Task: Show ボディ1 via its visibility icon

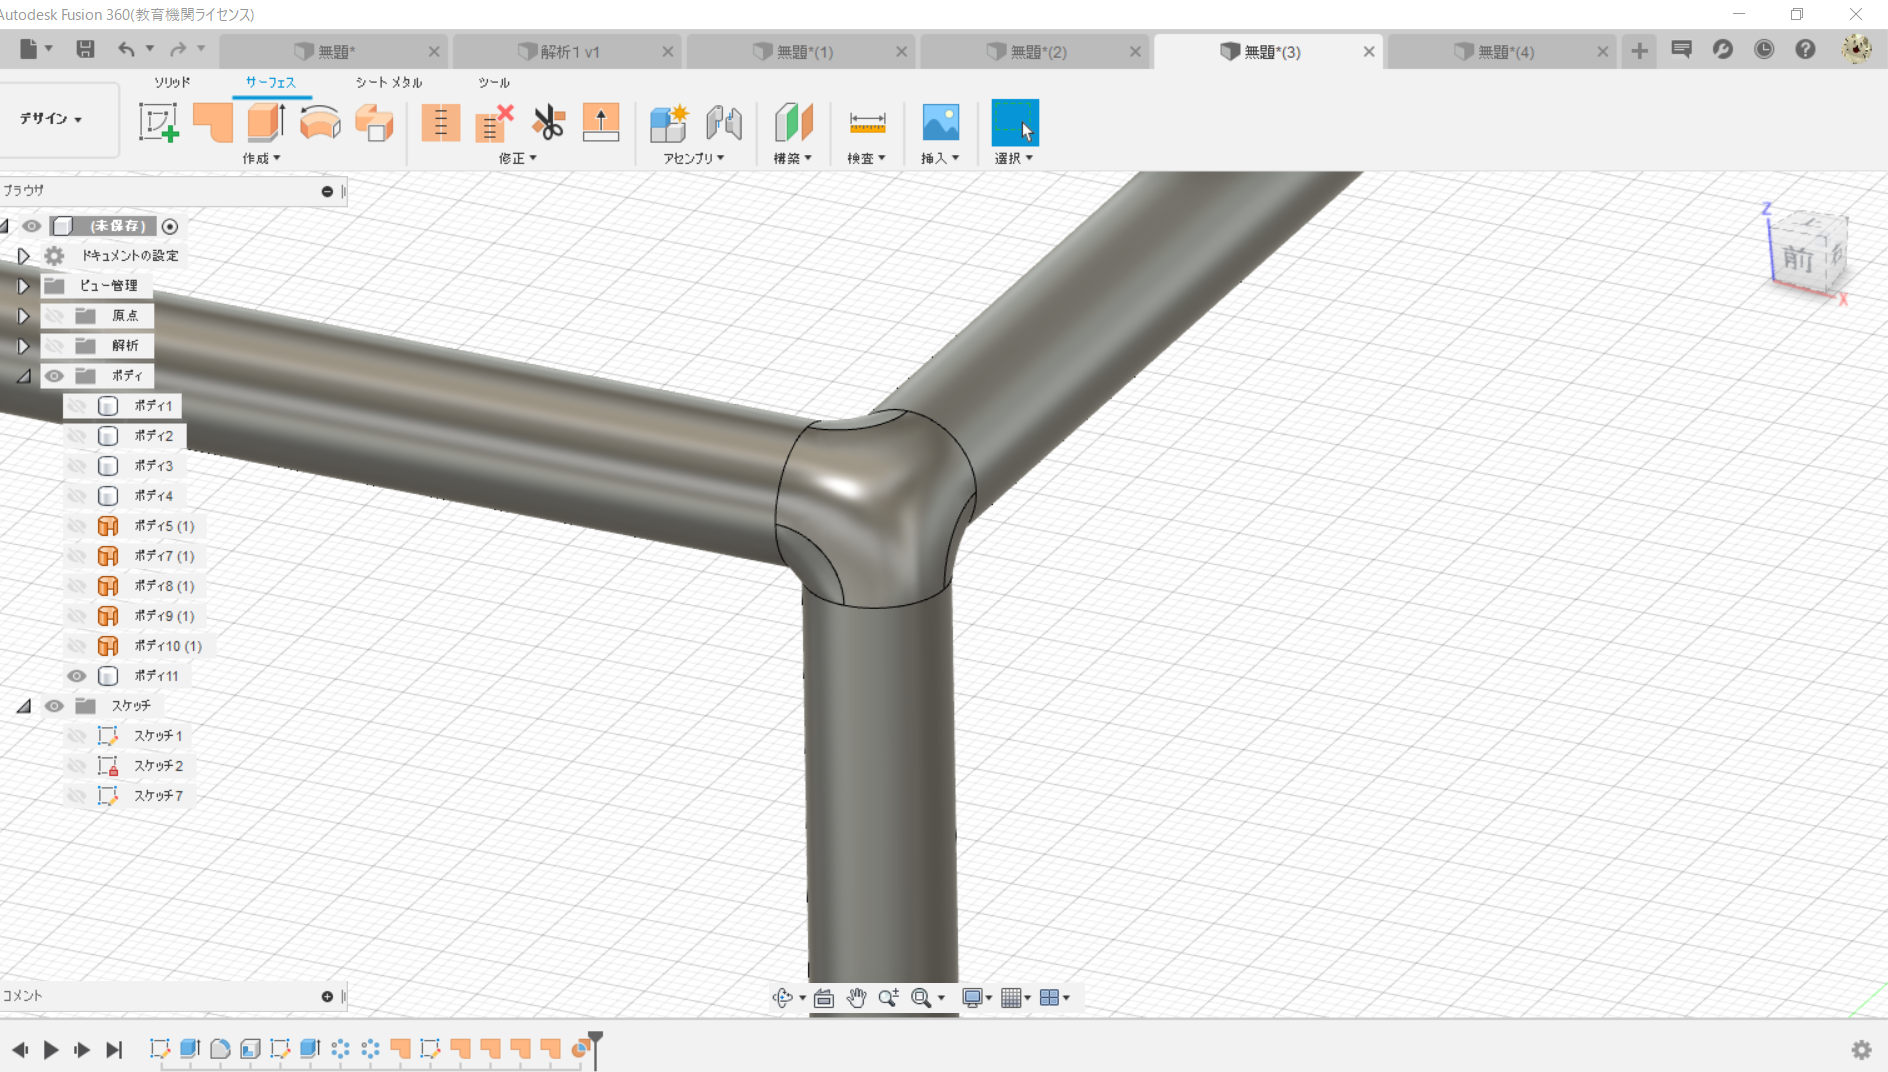Action: coord(76,406)
